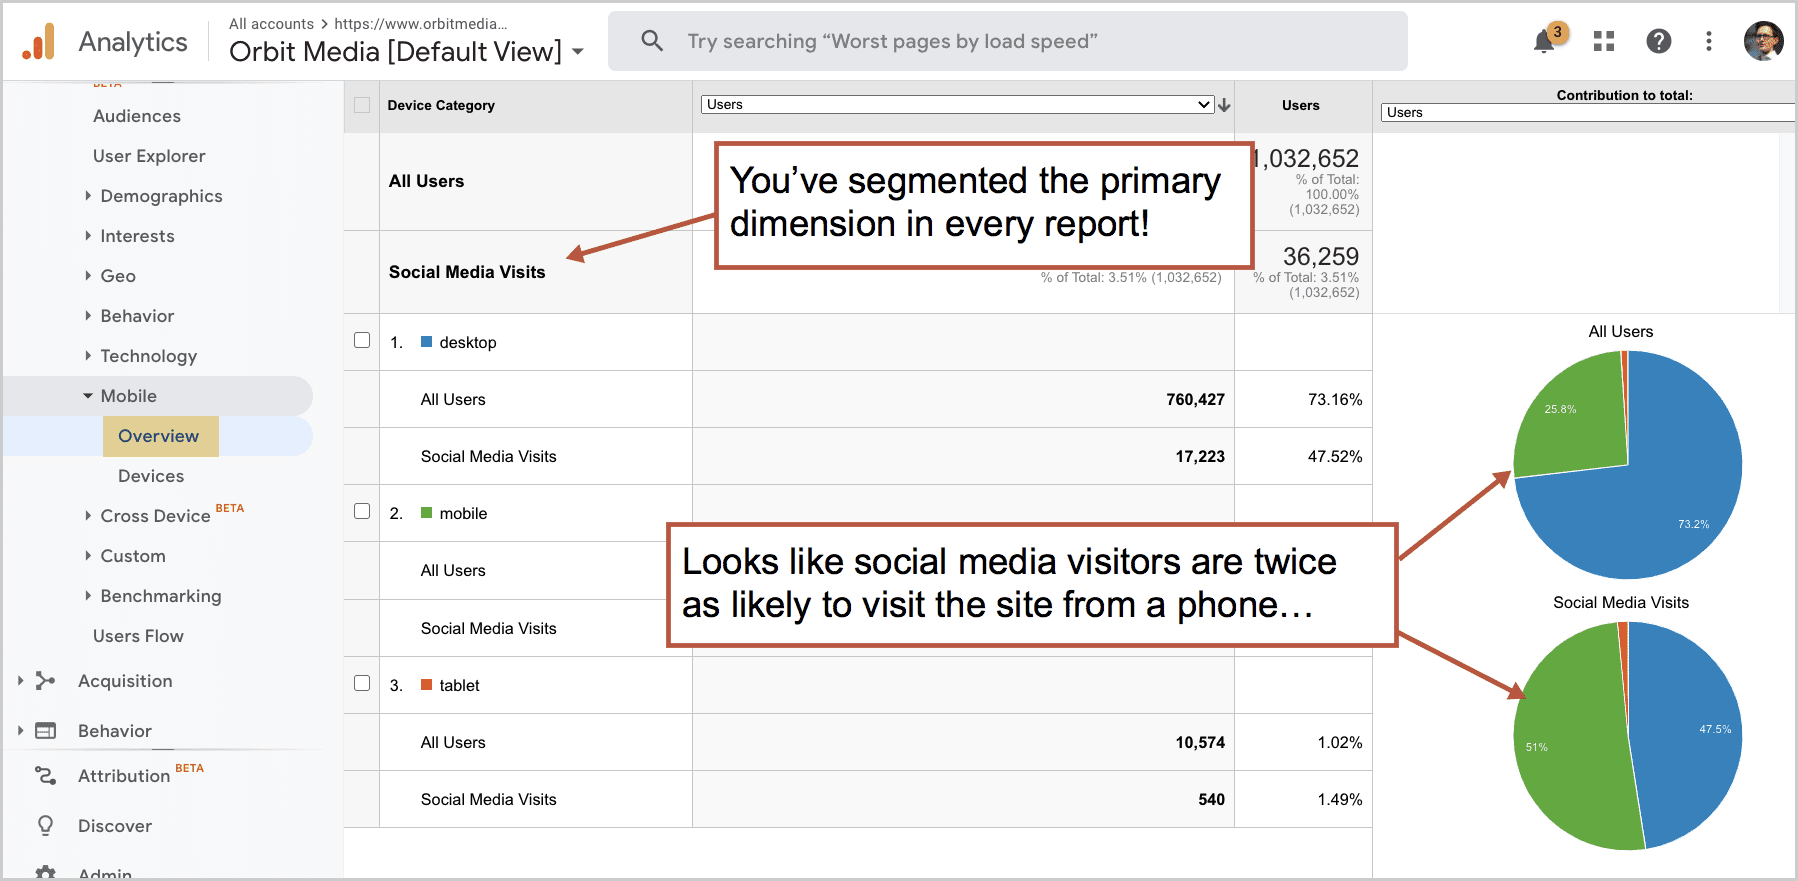Click the search magnifier icon
The height and width of the screenshot is (881, 1798).
[652, 41]
